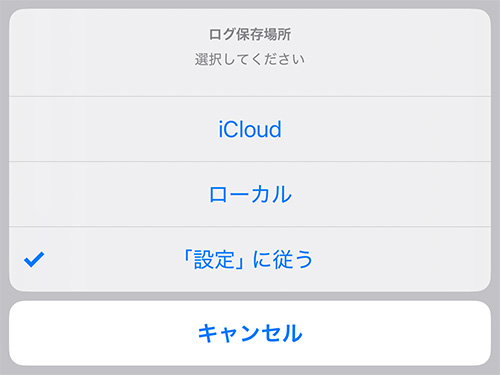Cancel the log location action sheet
500x375 pixels.
(250, 333)
